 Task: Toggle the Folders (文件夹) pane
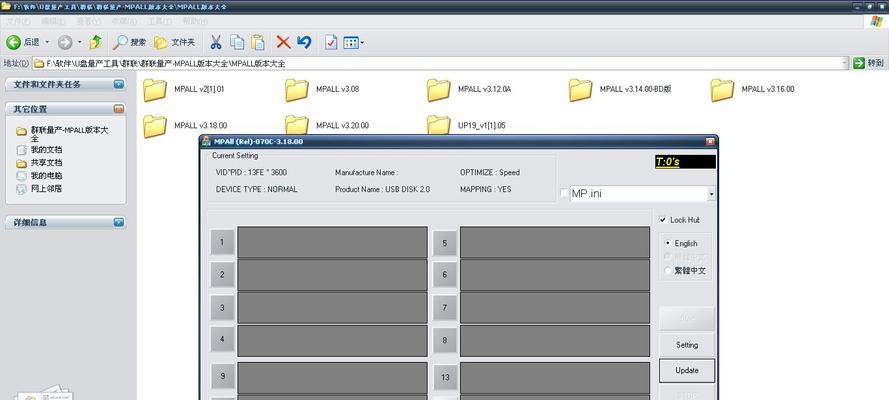[x=175, y=42]
